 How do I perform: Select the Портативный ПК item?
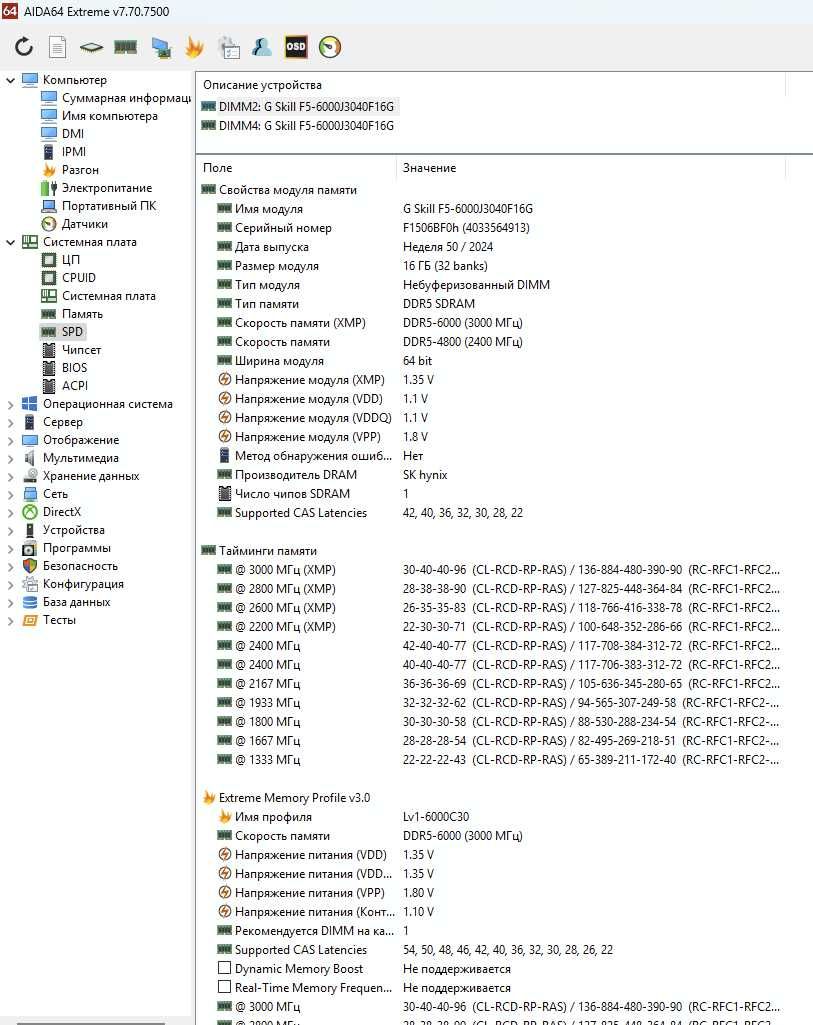99,206
